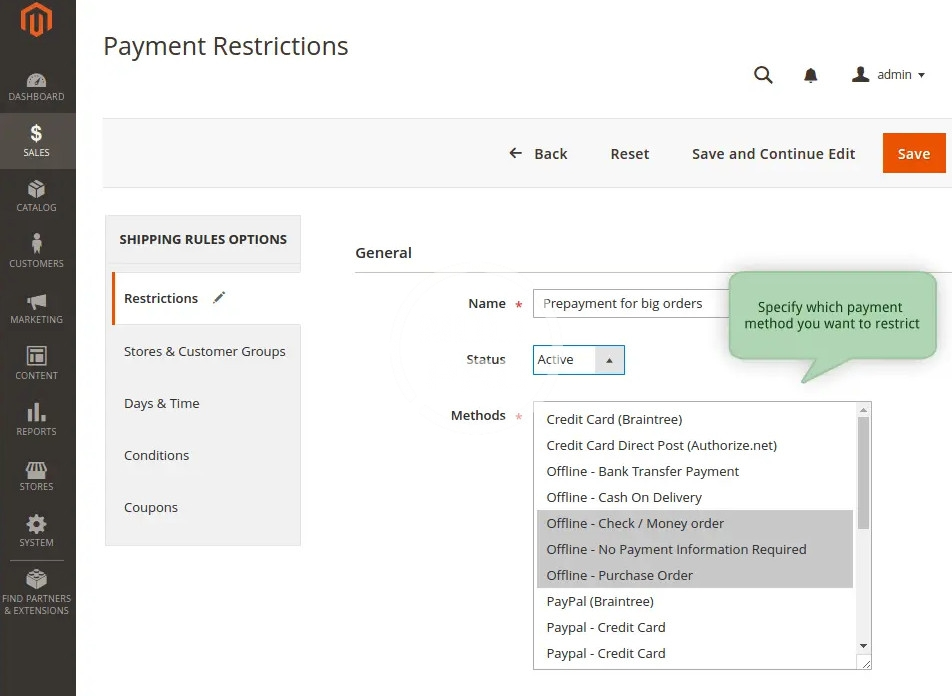Expand the admin account dropdown
This screenshot has width=952, height=696.
pyautogui.click(x=888, y=75)
